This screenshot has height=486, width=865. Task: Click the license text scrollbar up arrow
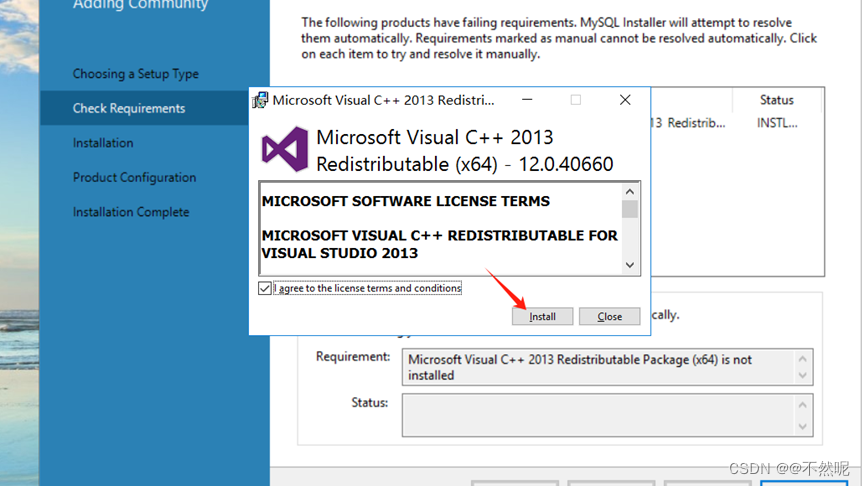(x=629, y=191)
